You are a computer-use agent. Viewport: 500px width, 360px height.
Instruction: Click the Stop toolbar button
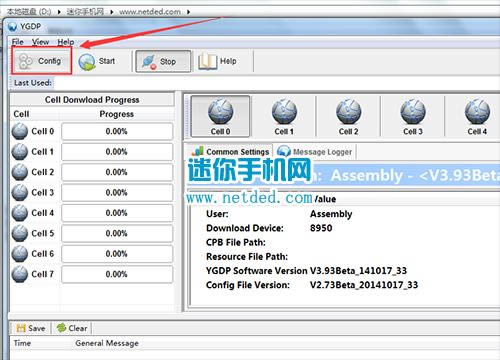(163, 61)
